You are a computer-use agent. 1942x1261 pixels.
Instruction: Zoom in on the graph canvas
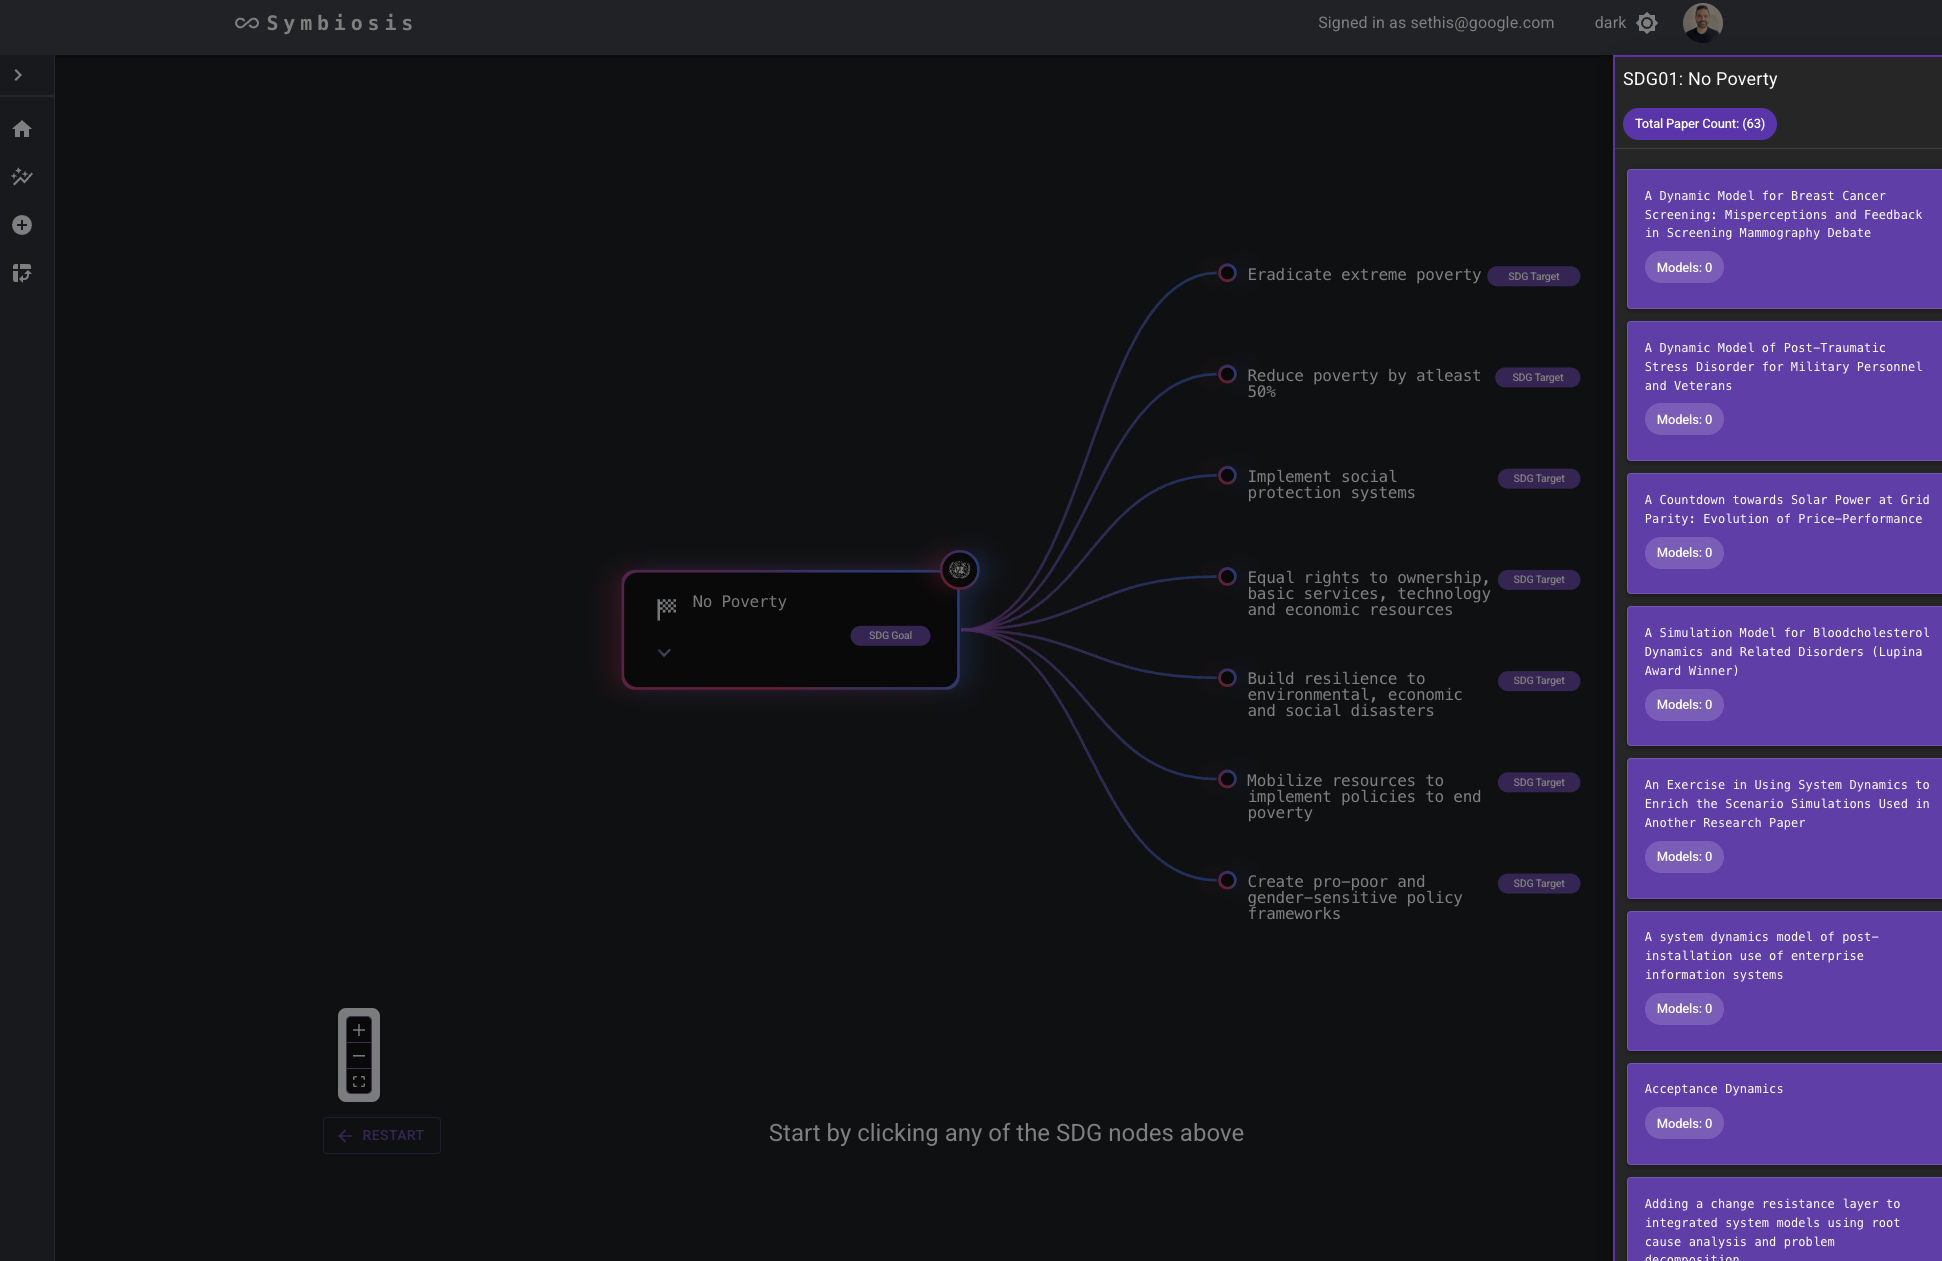click(359, 1030)
